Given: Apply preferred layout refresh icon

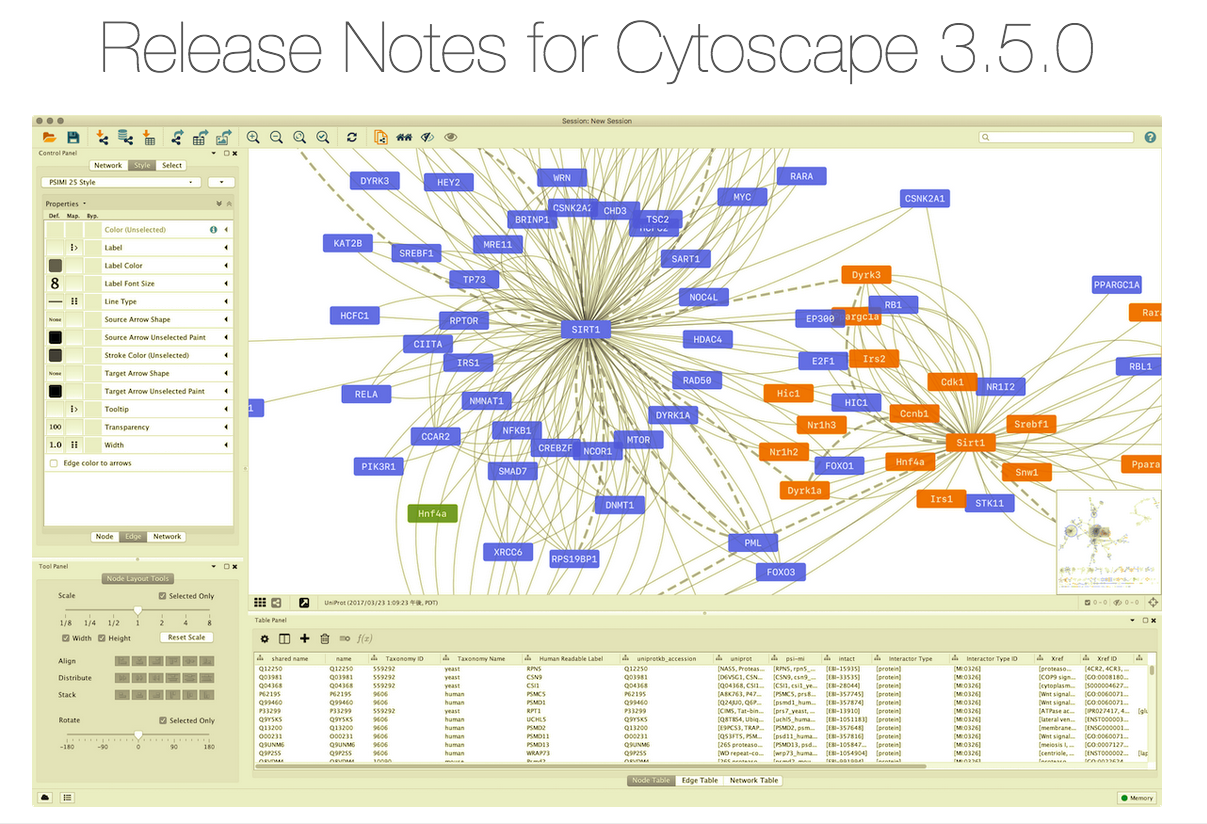Looking at the screenshot, I should point(352,137).
